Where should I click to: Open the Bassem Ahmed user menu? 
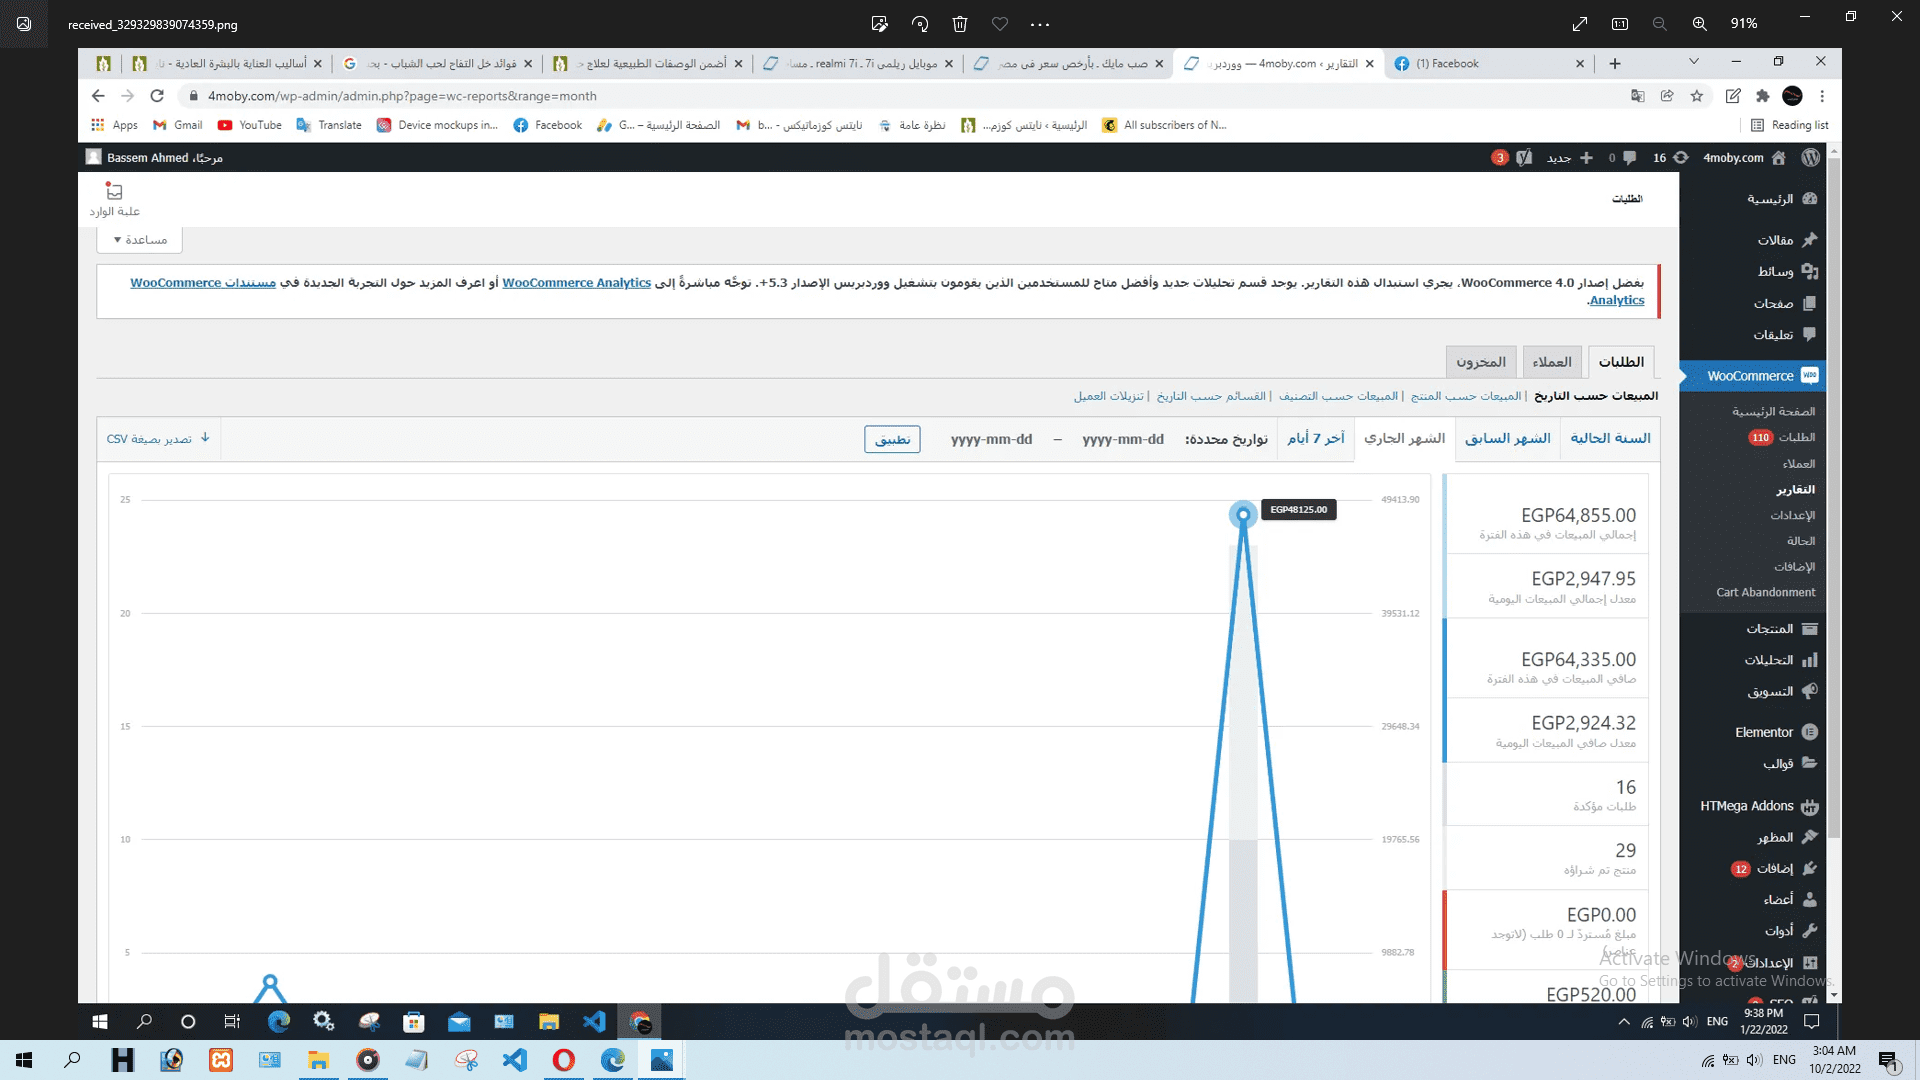click(x=154, y=158)
